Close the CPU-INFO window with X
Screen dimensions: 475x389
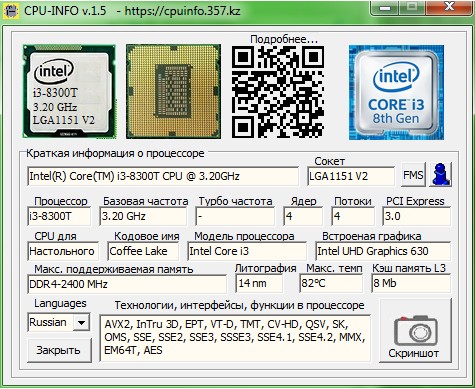tap(450, 7)
